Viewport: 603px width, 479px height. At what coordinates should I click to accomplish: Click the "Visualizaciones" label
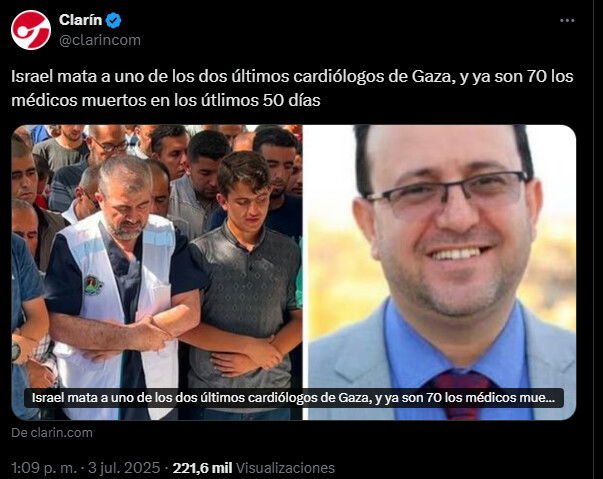(285, 468)
